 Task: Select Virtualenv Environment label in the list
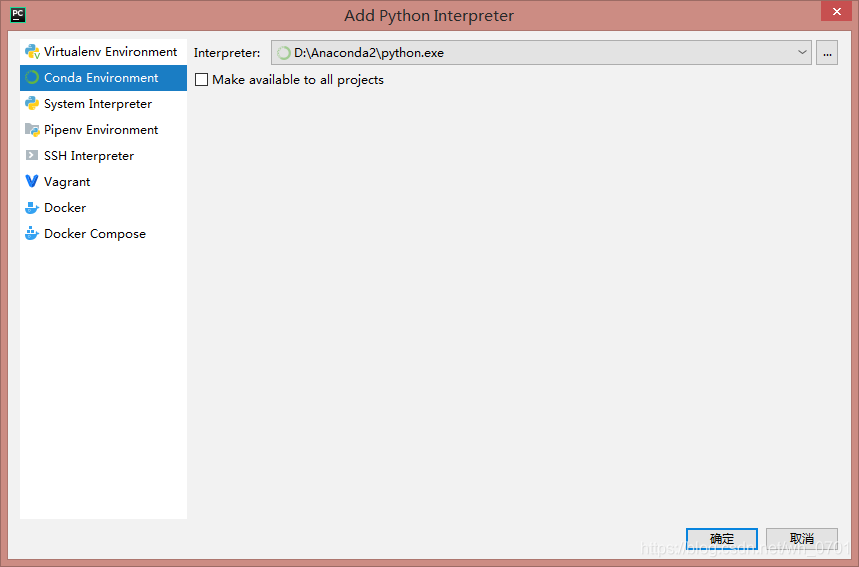point(111,52)
